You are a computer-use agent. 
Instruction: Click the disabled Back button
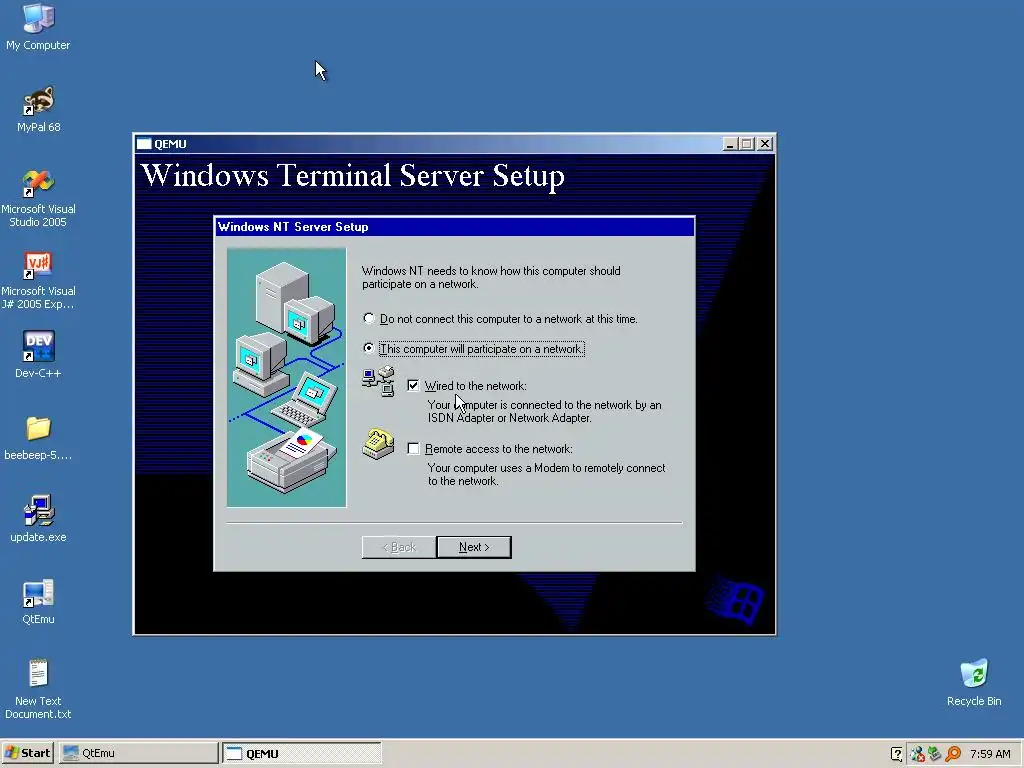click(x=399, y=547)
